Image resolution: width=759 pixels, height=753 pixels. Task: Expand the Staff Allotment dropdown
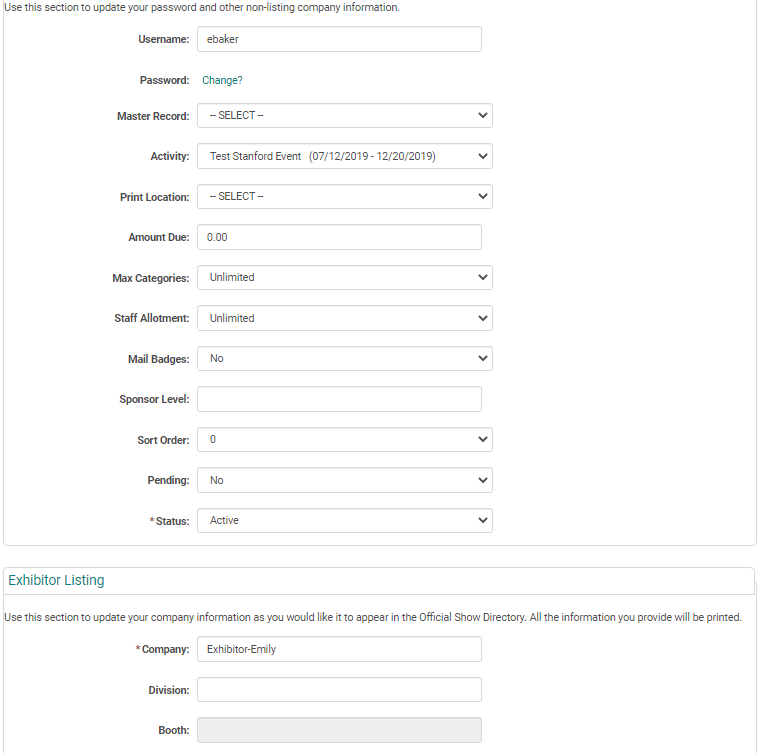[x=344, y=318]
